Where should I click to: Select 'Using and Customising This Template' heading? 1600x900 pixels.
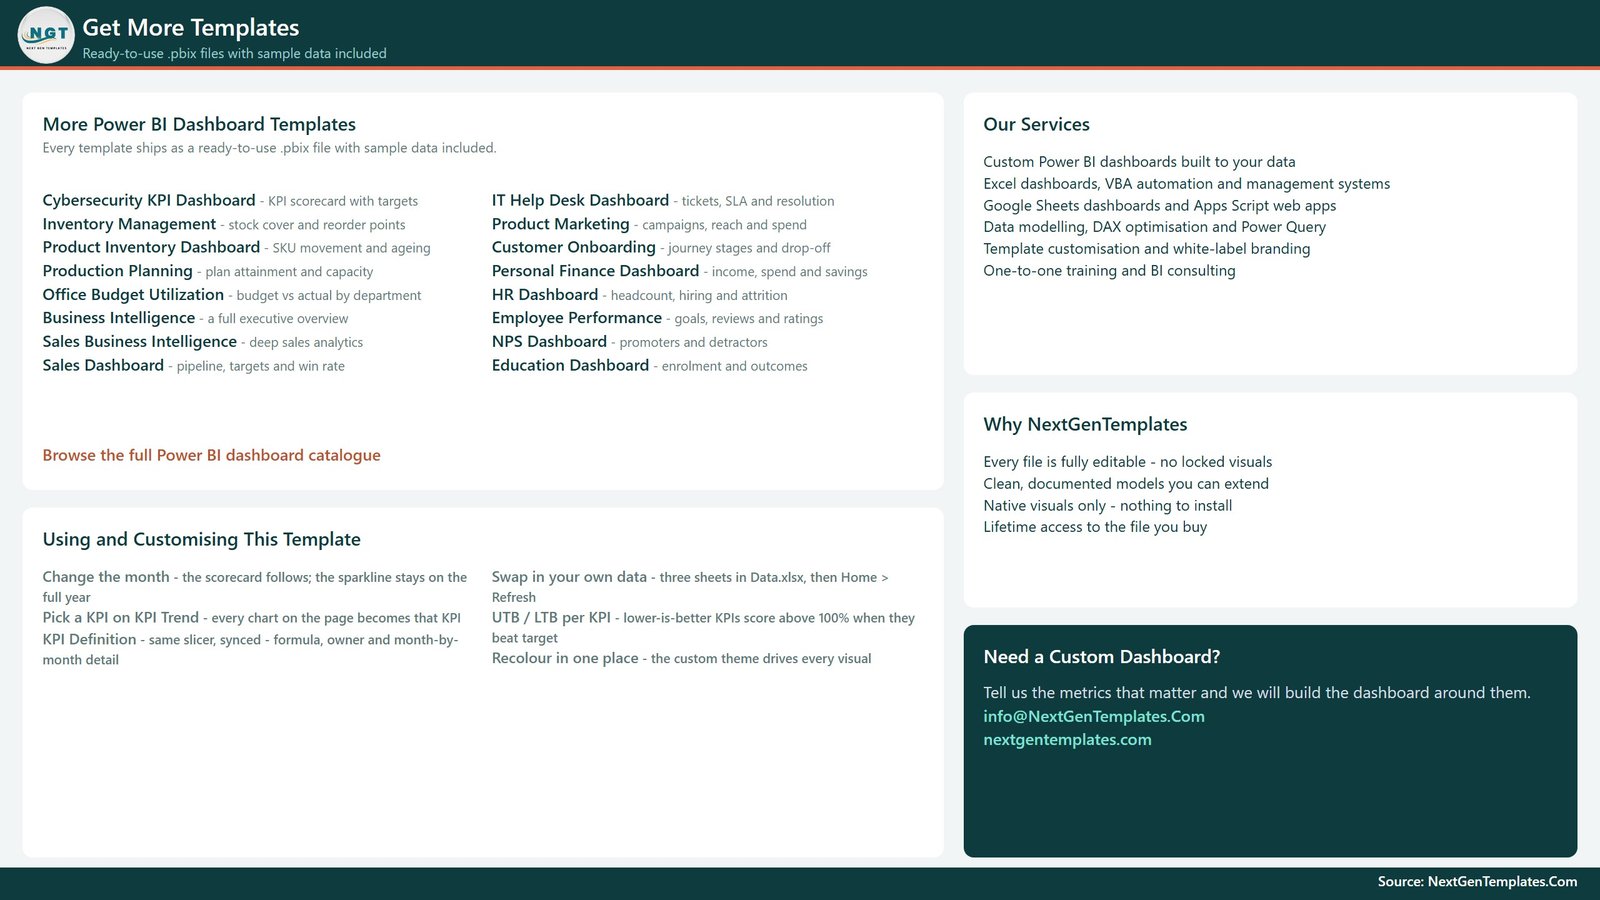(201, 539)
